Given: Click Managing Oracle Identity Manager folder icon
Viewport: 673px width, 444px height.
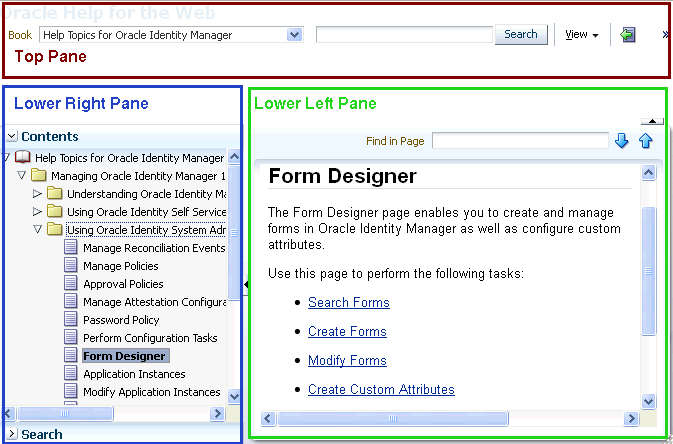Looking at the screenshot, I should pos(39,175).
